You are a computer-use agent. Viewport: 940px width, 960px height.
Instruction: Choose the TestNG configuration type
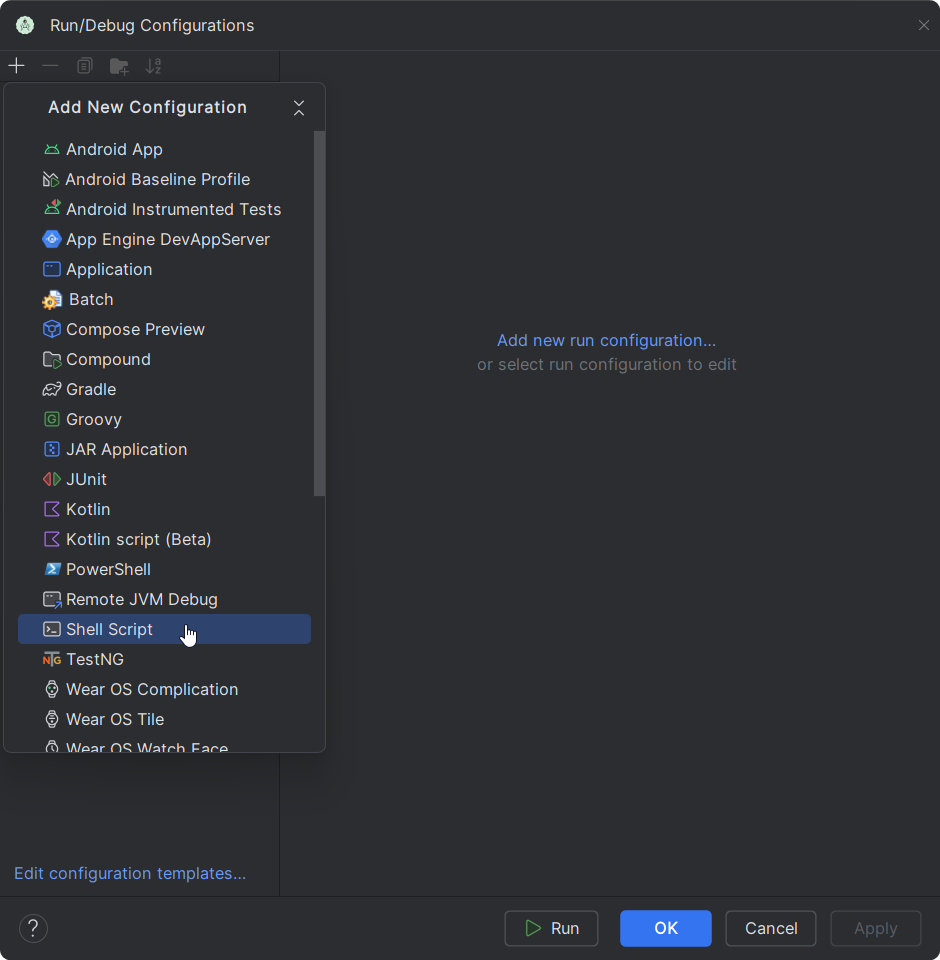click(x=164, y=659)
